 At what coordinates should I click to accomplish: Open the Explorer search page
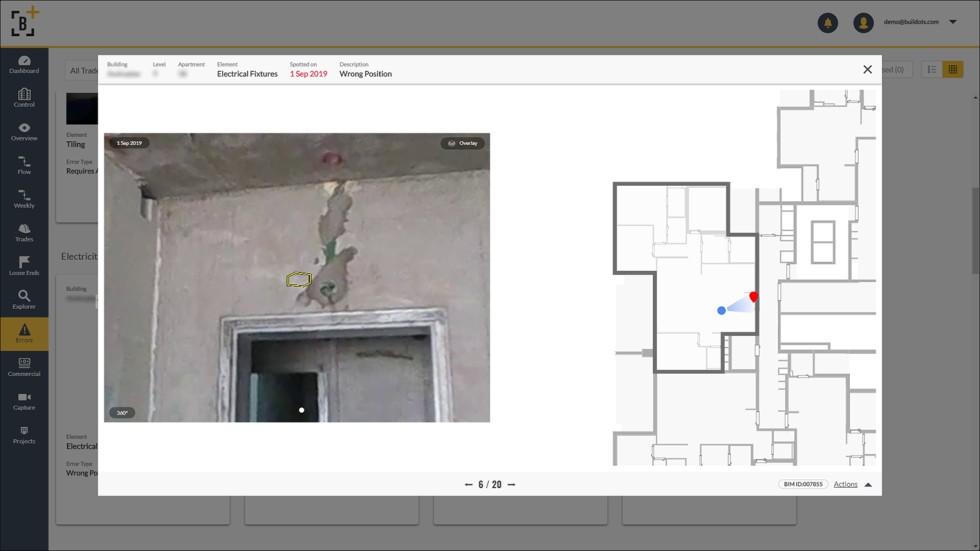(x=24, y=300)
